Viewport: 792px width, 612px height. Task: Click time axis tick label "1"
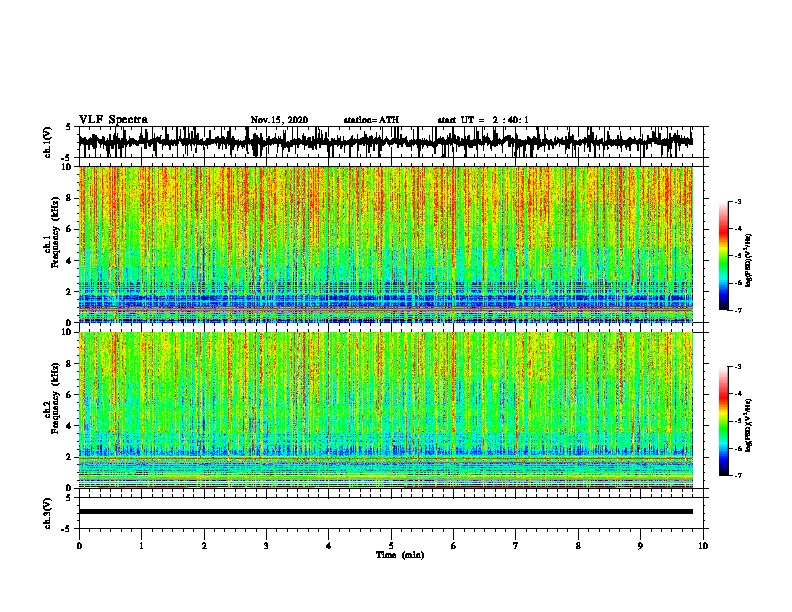141,546
